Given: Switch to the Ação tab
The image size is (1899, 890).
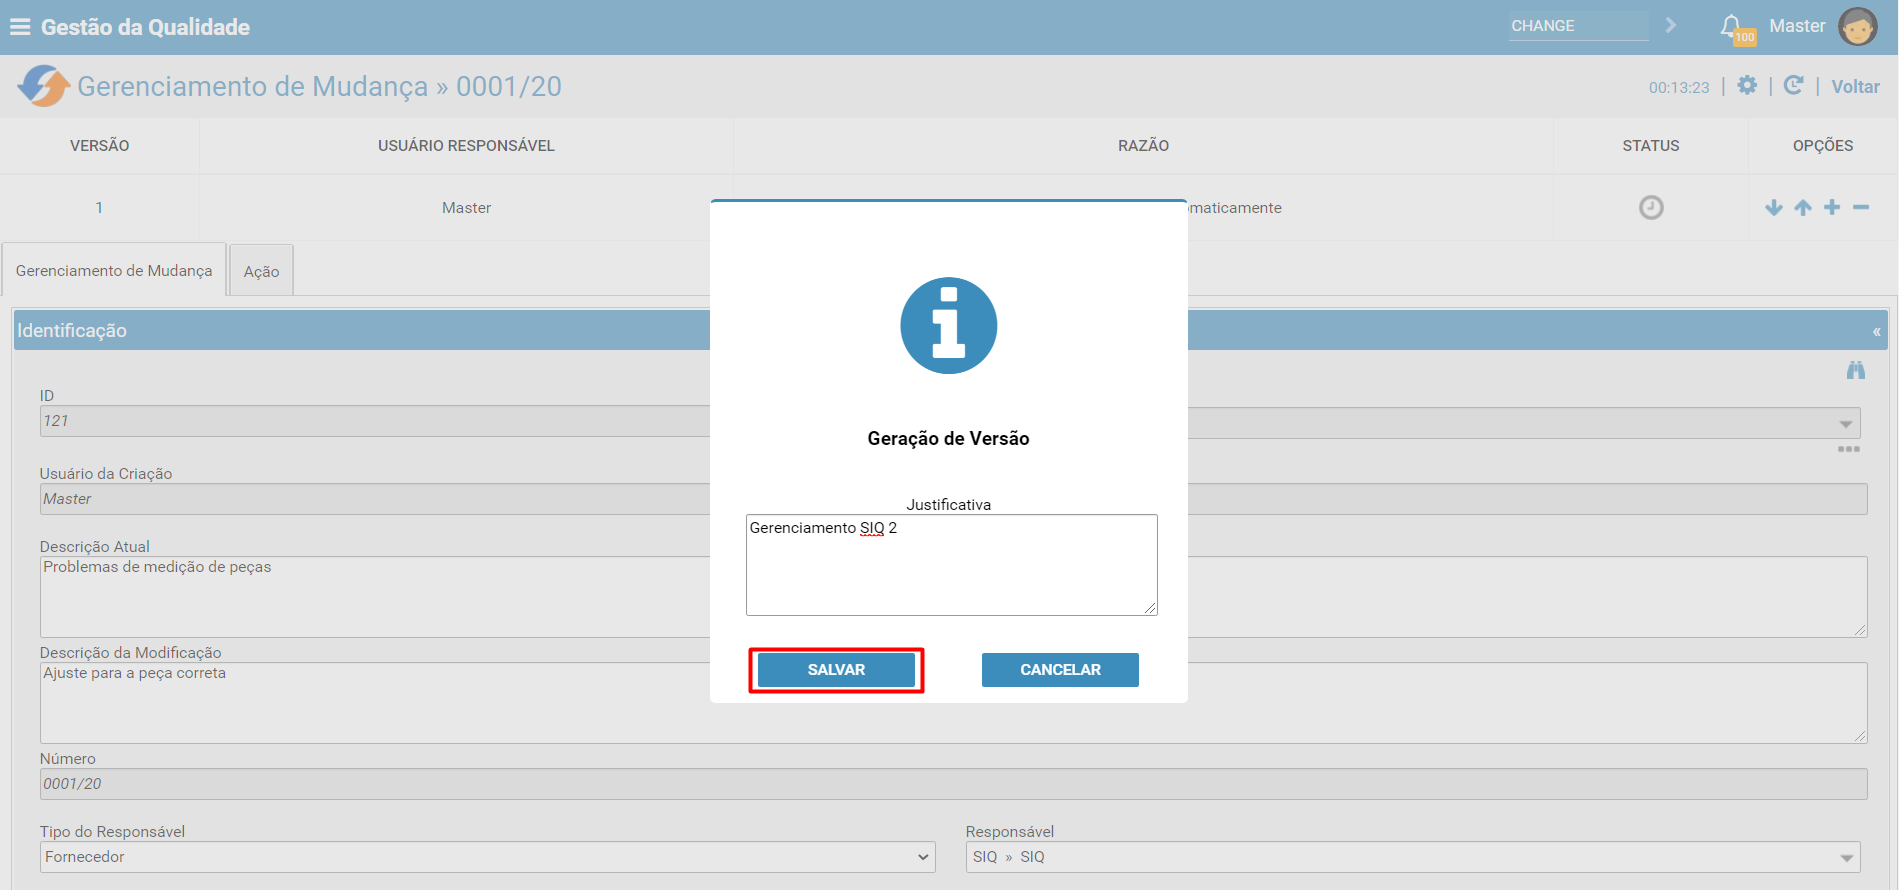Looking at the screenshot, I should pos(262,271).
